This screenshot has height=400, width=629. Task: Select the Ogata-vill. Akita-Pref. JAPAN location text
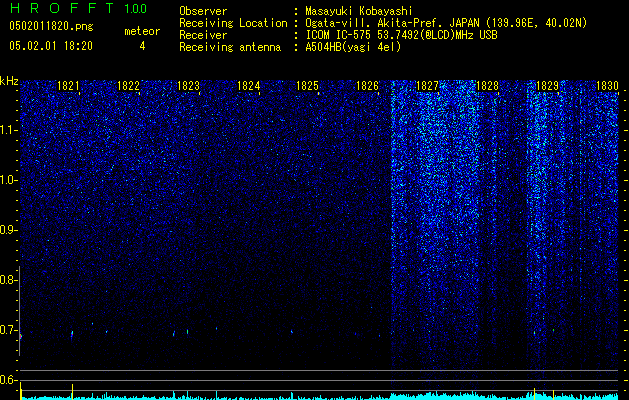coord(446,23)
